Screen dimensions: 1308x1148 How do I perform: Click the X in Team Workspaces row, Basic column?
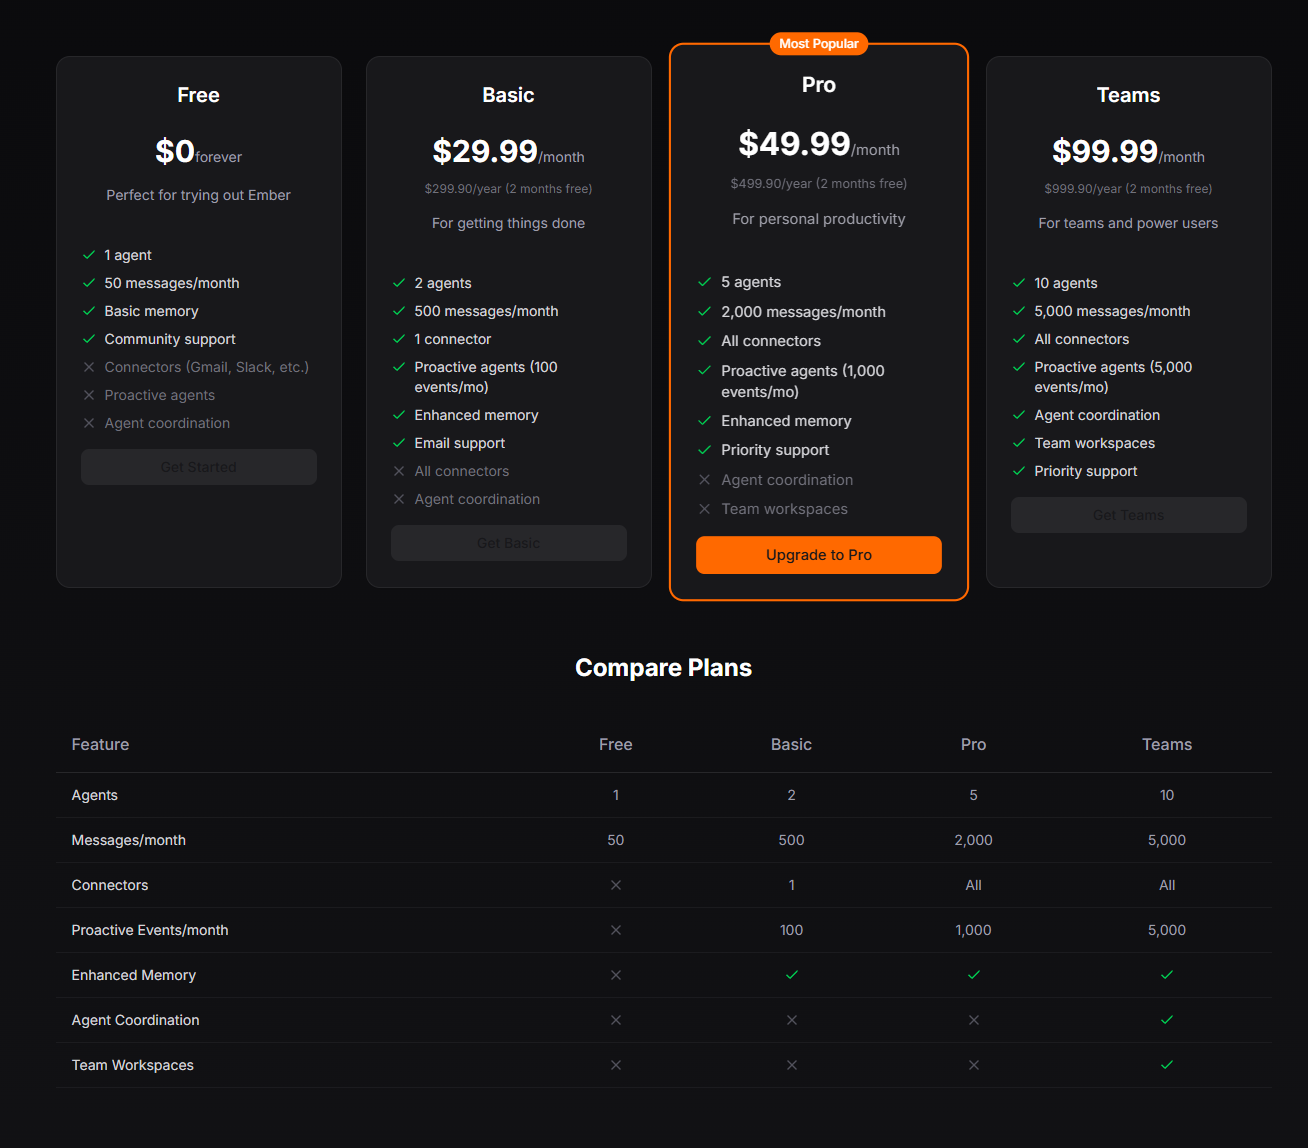pos(792,1065)
